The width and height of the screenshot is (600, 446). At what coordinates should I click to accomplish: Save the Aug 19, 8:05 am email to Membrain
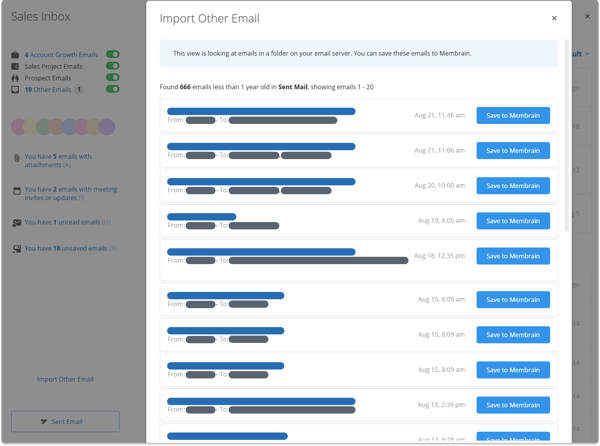513,221
